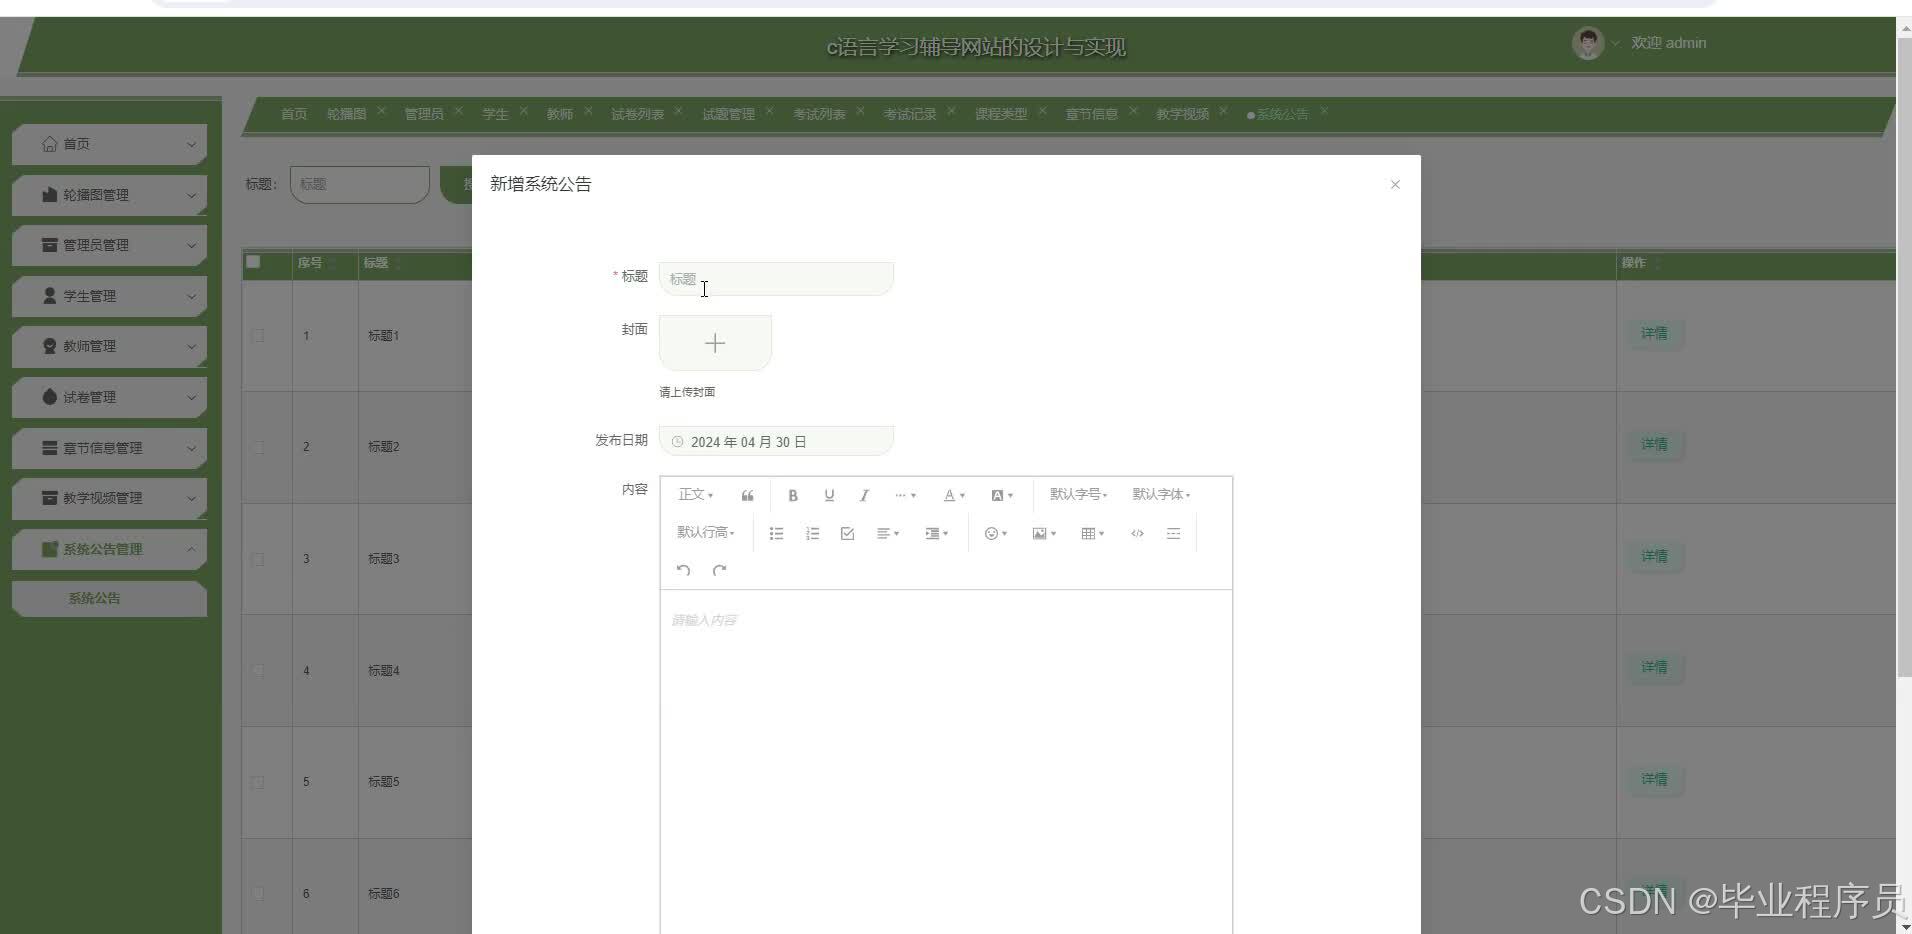1912x934 pixels.
Task: Click the 详情 button for row 标题3
Action: (x=1654, y=556)
